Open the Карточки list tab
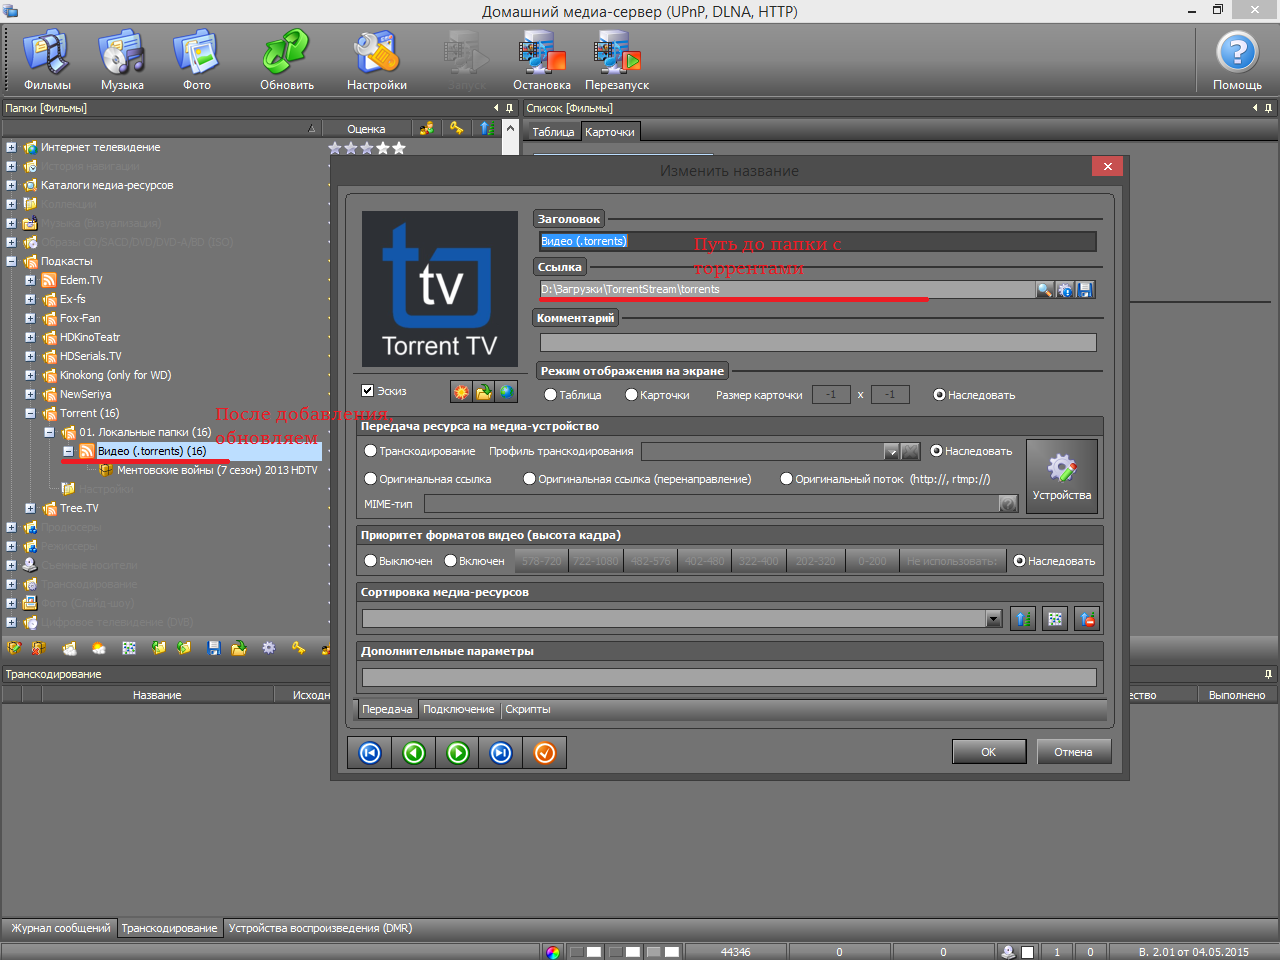 click(x=609, y=132)
